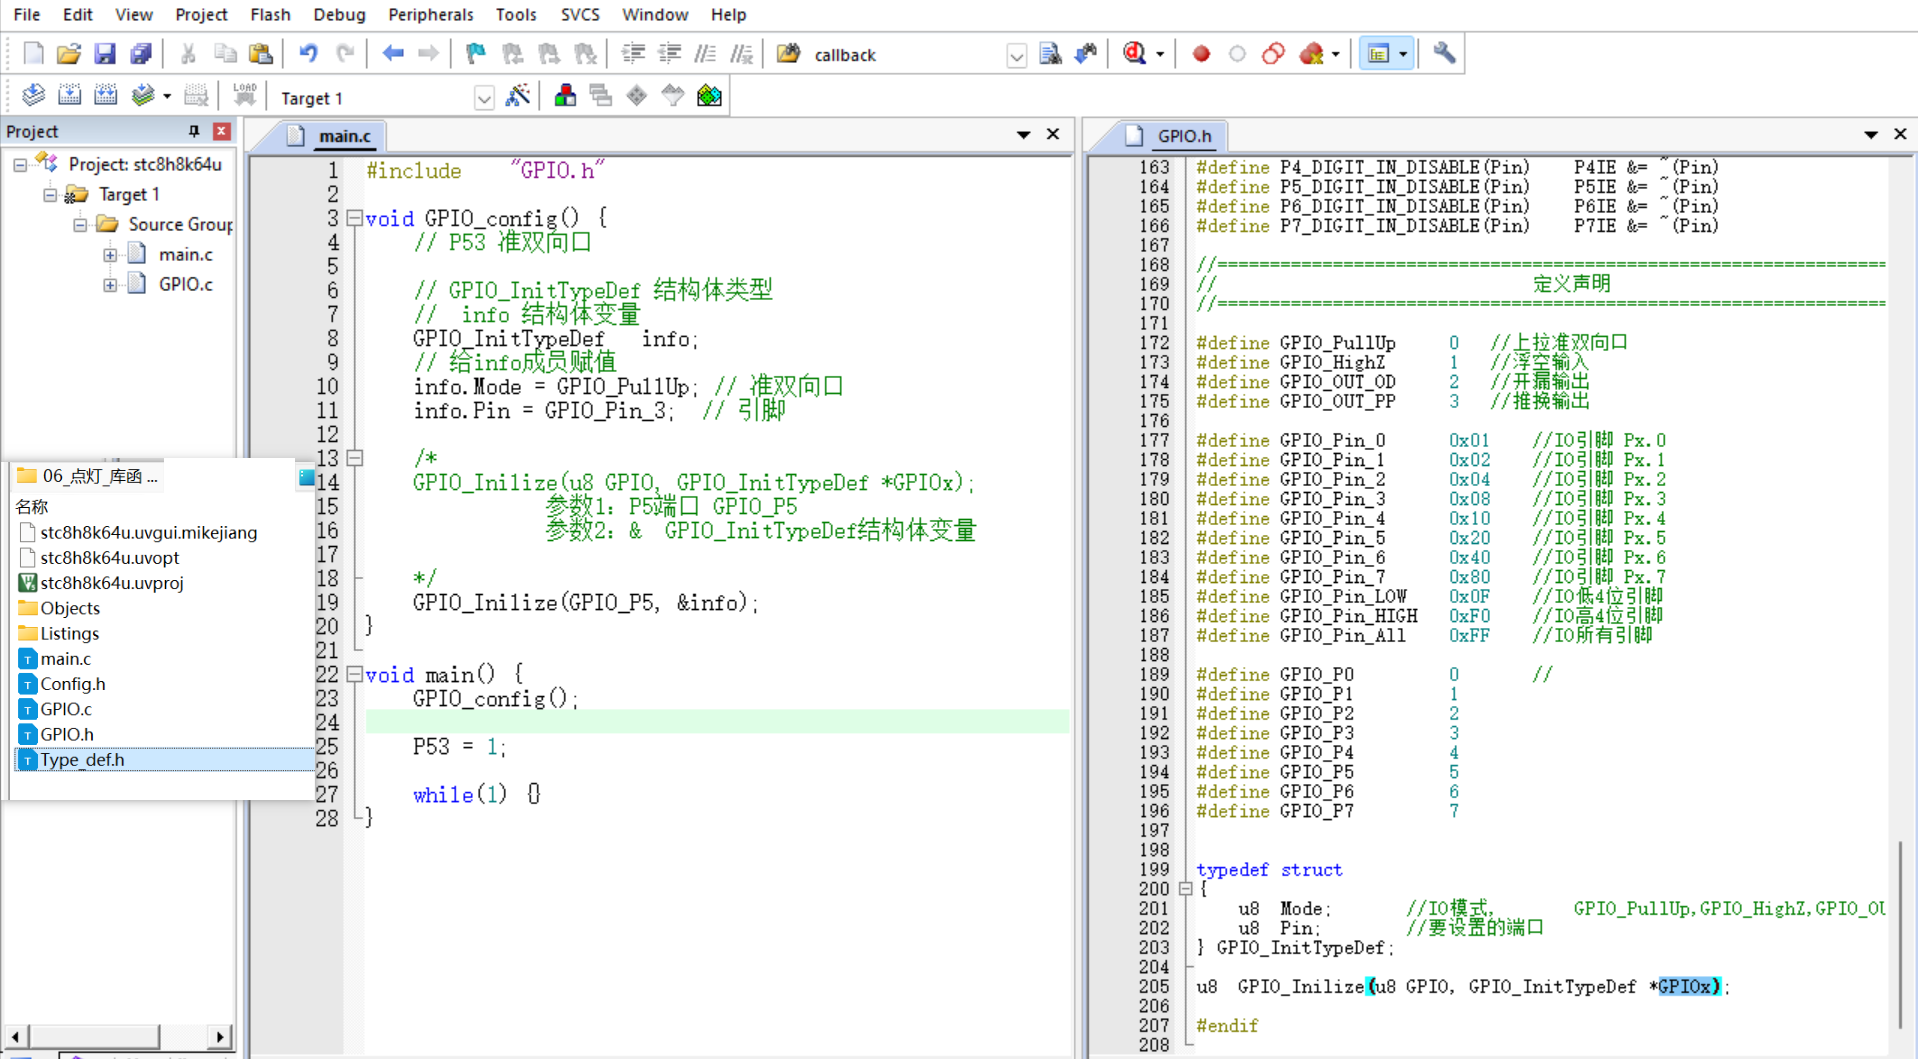Open a file using the folder icon

pyautogui.click(x=68, y=54)
